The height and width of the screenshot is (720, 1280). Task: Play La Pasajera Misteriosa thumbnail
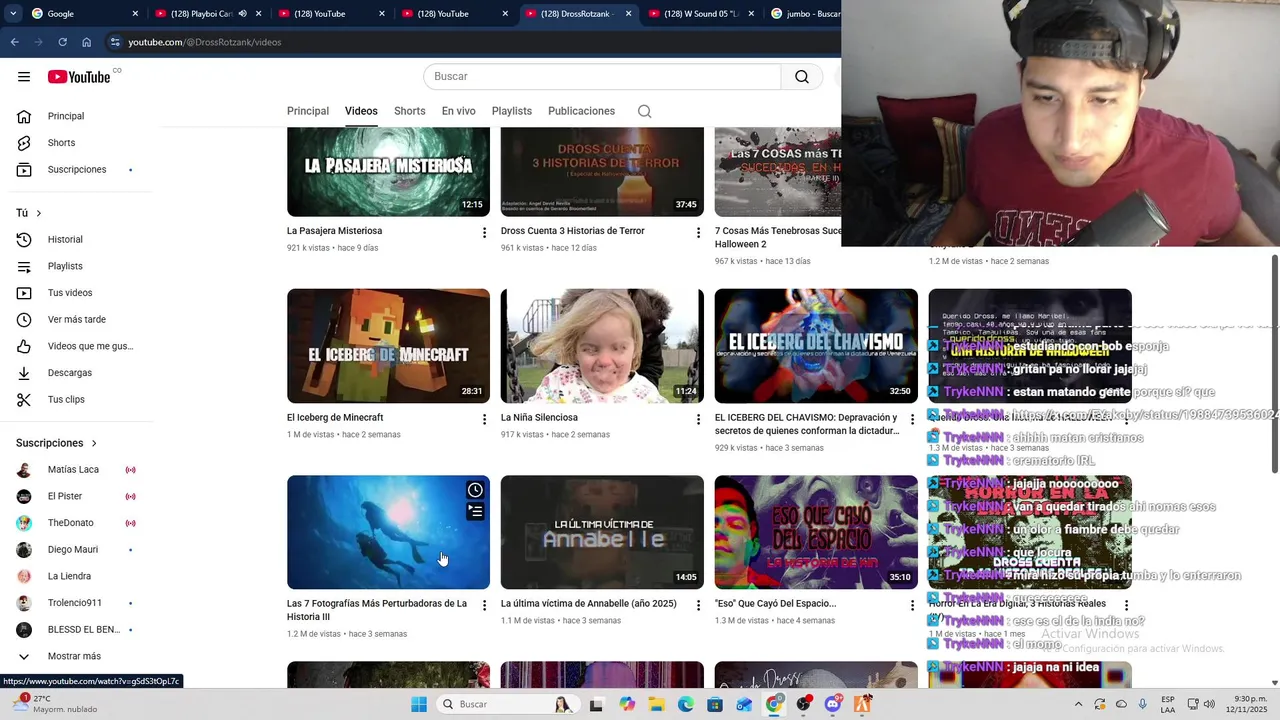(x=388, y=171)
